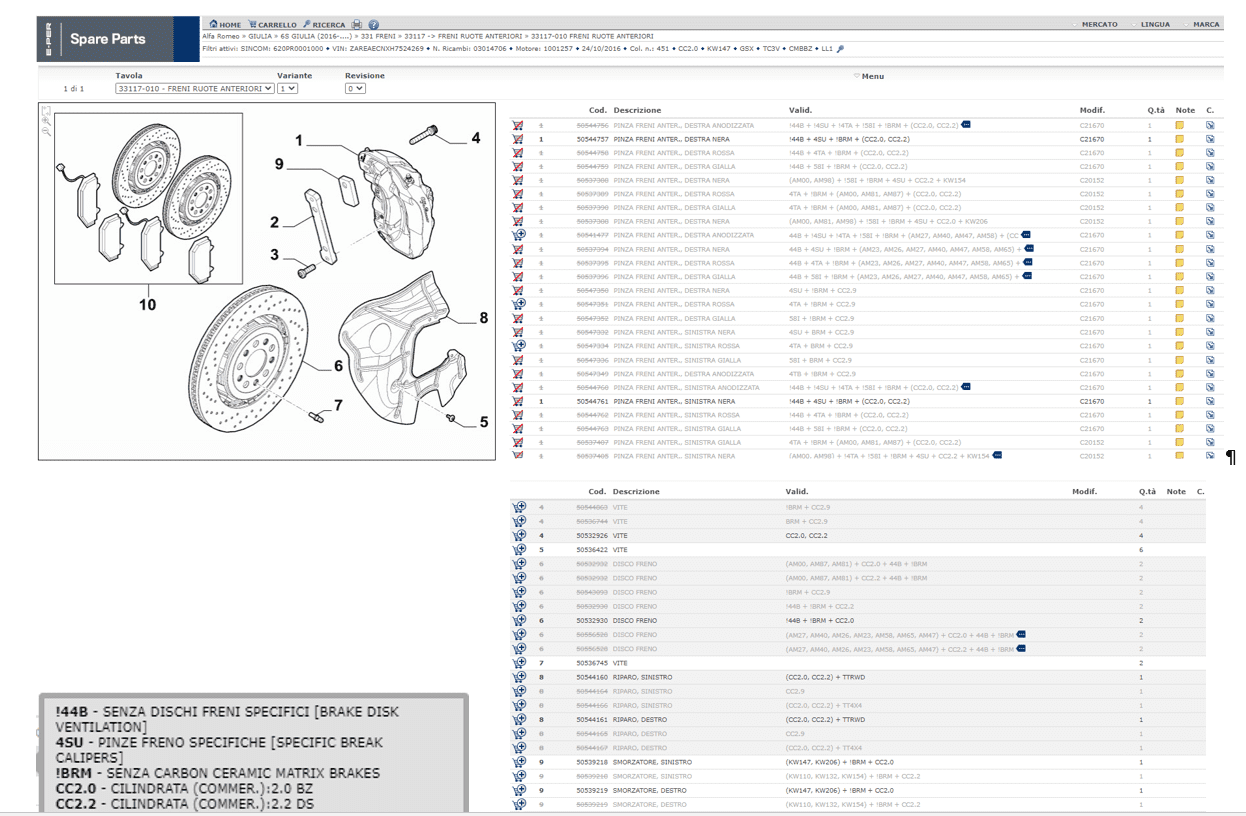Open the help question-mark icon
Viewport: 1246px width, 816px height.
click(x=374, y=24)
